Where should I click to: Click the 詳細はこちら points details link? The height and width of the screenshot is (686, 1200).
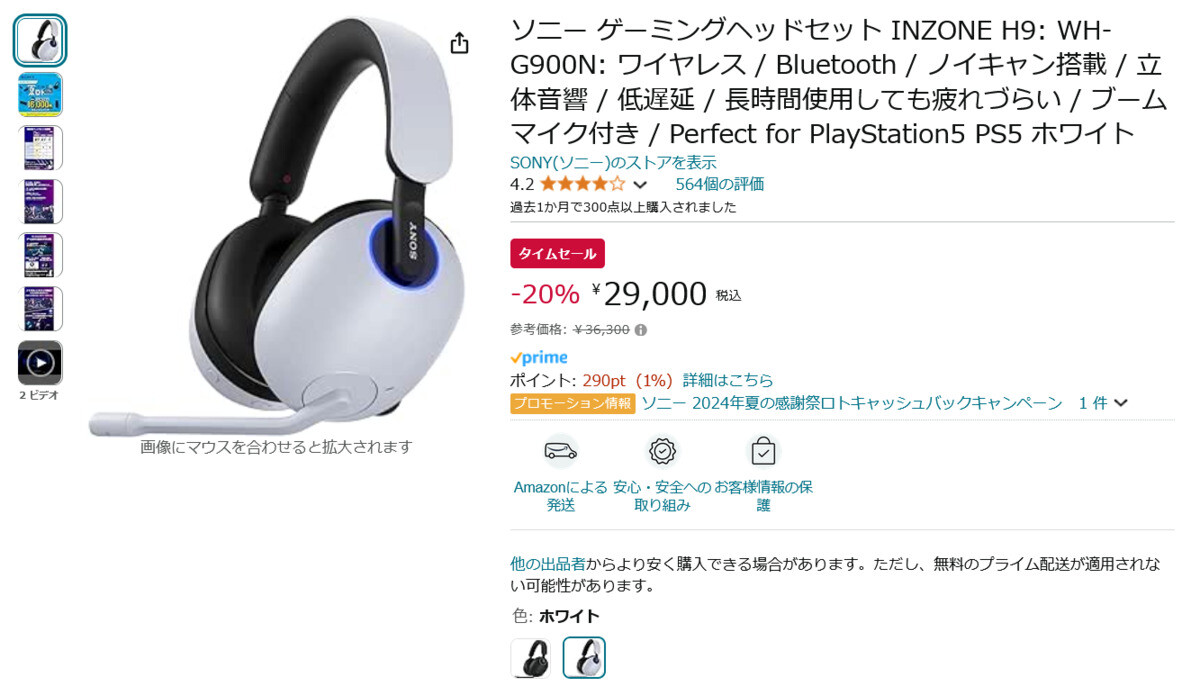(x=728, y=380)
